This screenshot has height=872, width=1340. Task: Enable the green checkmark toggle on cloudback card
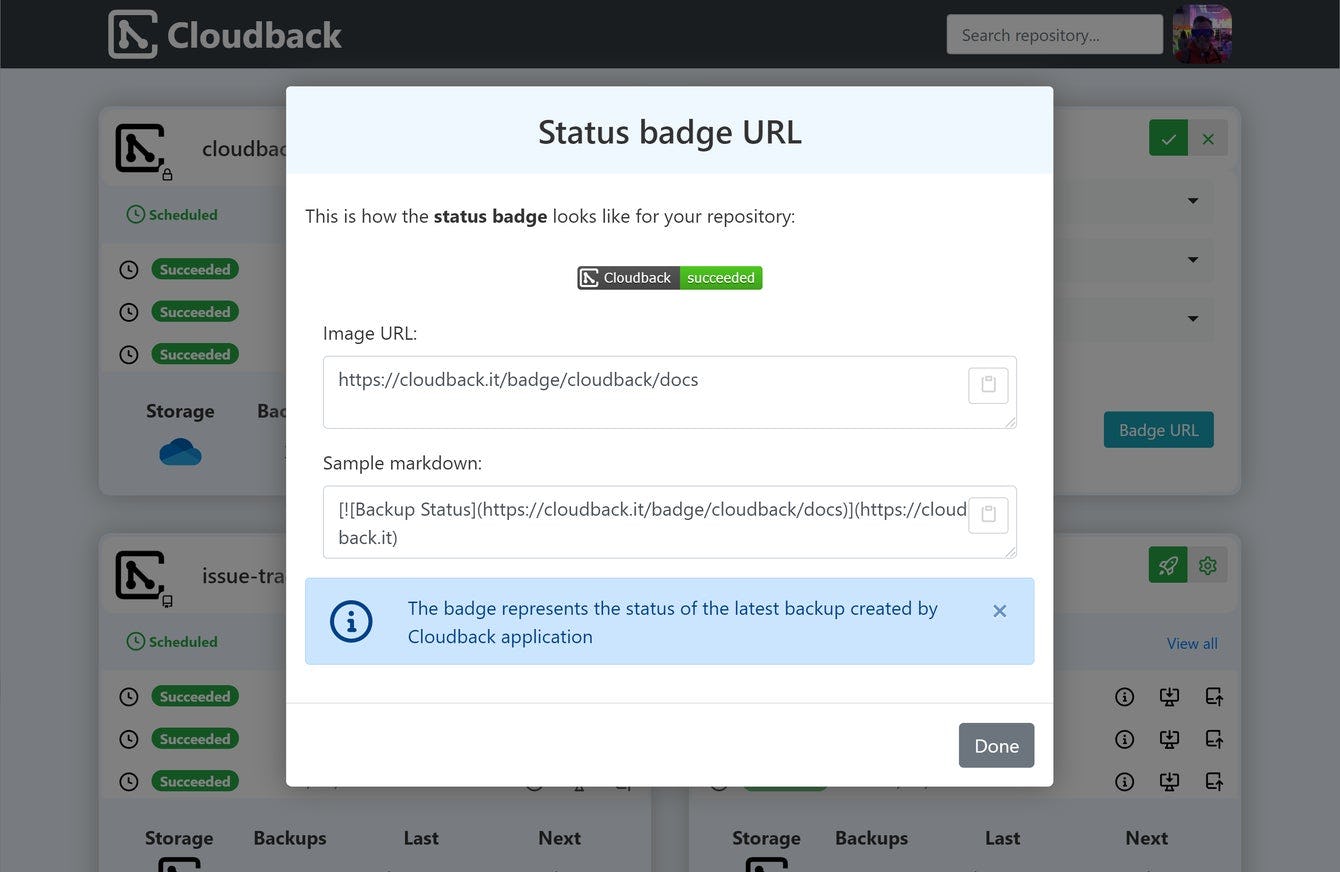(x=1167, y=138)
